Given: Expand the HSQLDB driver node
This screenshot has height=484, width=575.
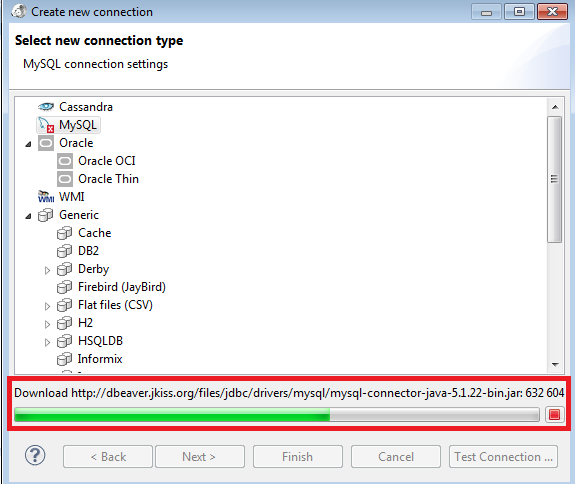Looking at the screenshot, I should [x=47, y=342].
